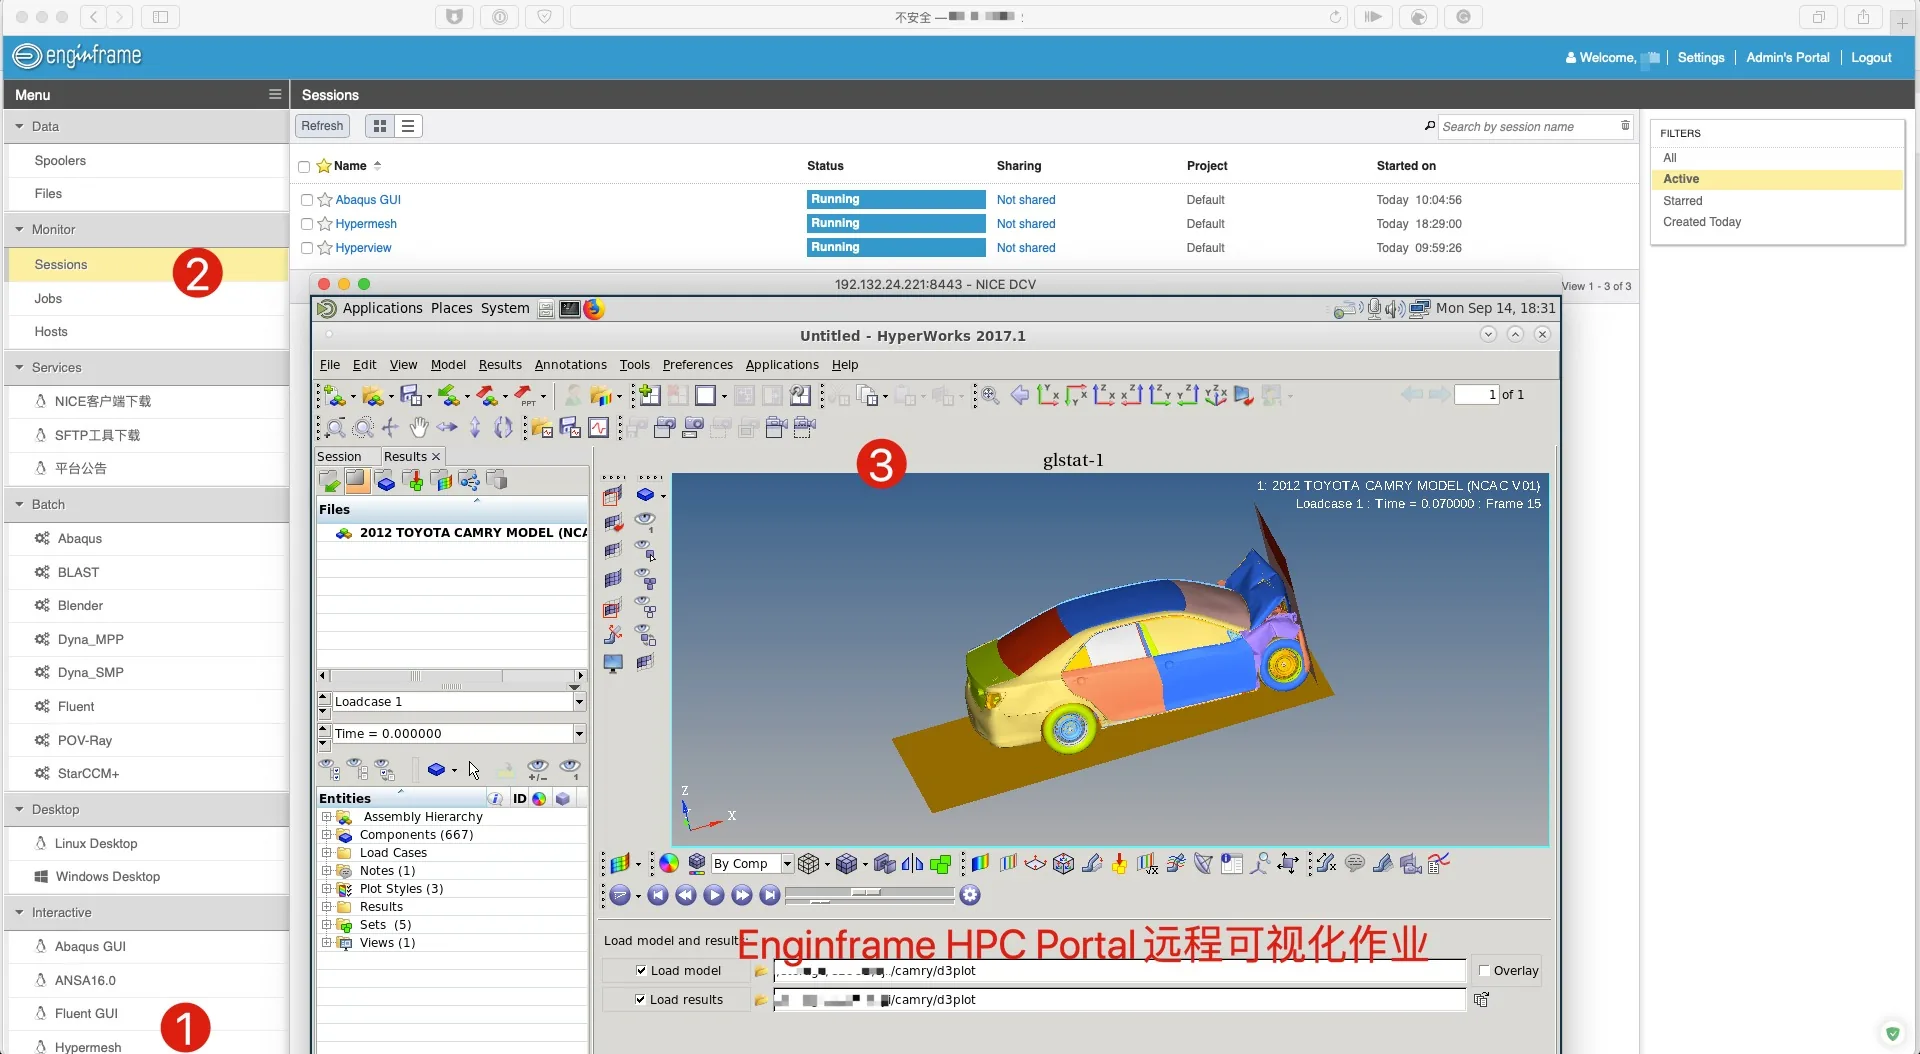The image size is (1920, 1054).
Task: Expand the Components (667) tree node
Action: point(326,835)
